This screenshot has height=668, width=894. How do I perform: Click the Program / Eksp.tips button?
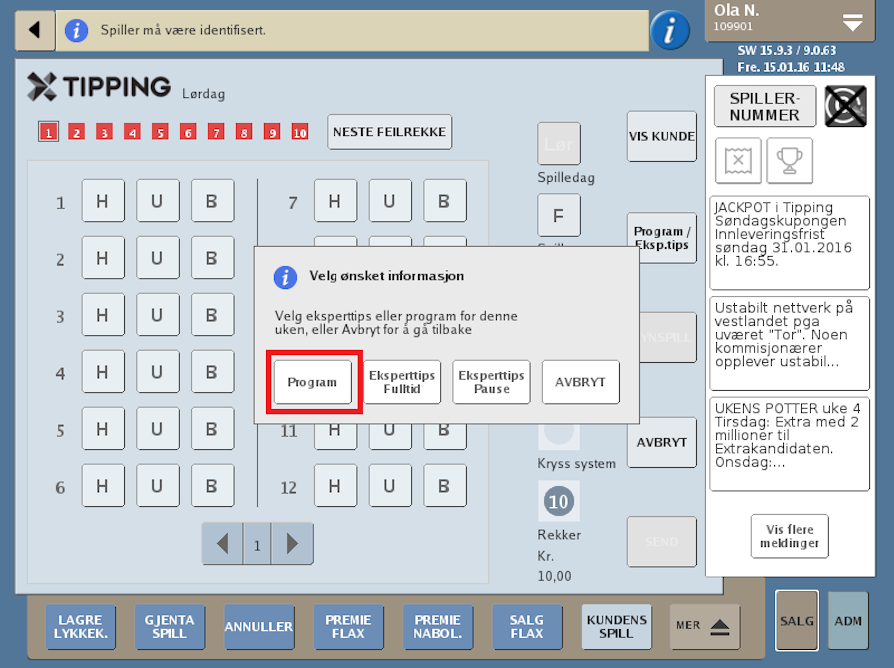tap(661, 238)
